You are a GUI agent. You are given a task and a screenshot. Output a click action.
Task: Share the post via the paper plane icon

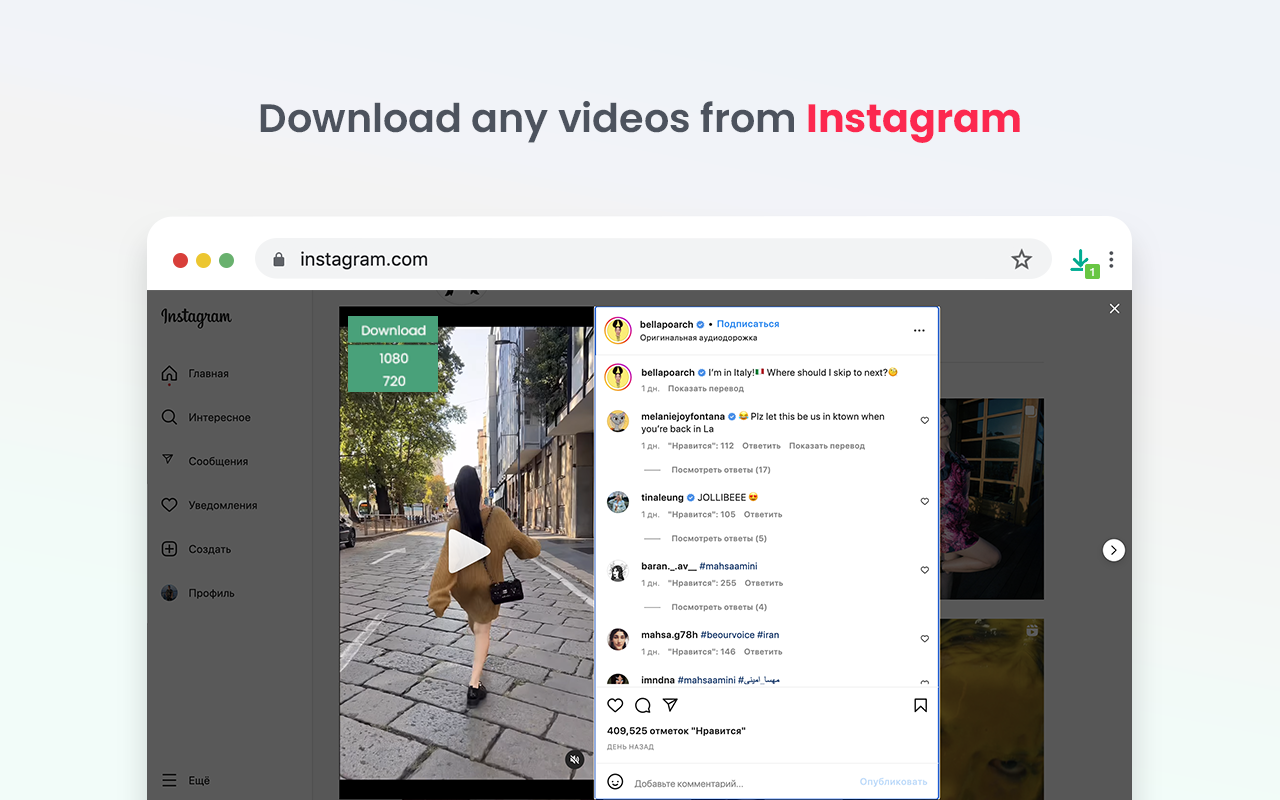pos(670,705)
